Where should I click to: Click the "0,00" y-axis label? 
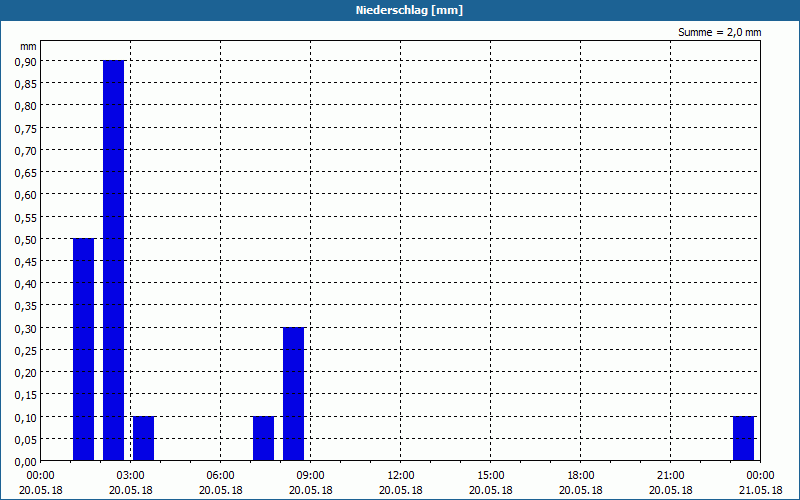pyautogui.click(x=26, y=462)
